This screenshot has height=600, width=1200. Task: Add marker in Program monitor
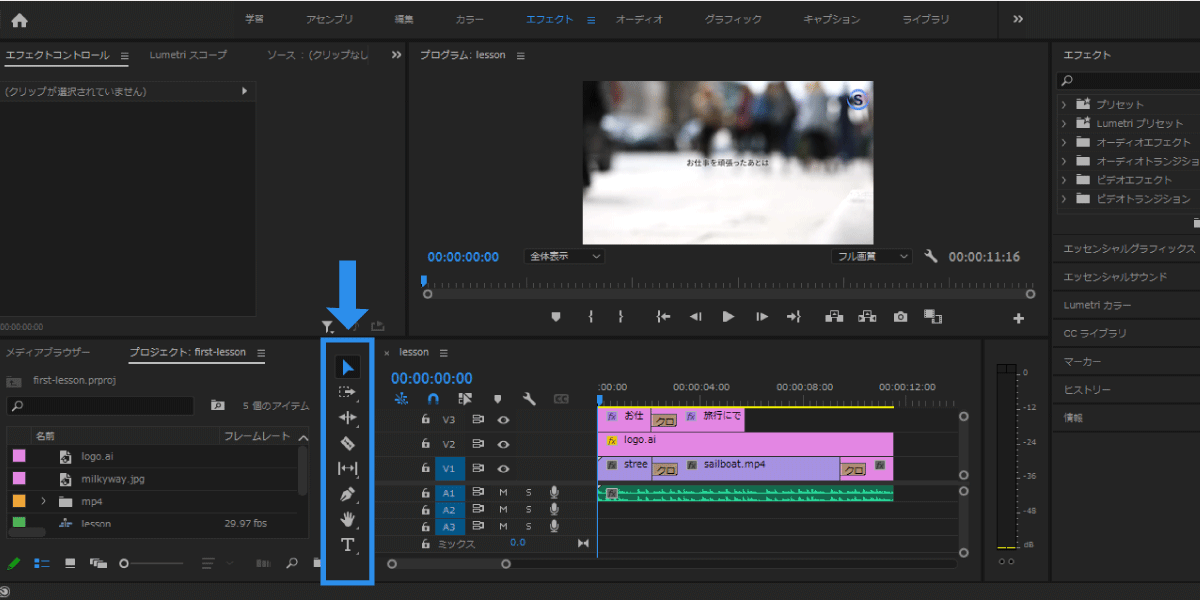point(557,317)
